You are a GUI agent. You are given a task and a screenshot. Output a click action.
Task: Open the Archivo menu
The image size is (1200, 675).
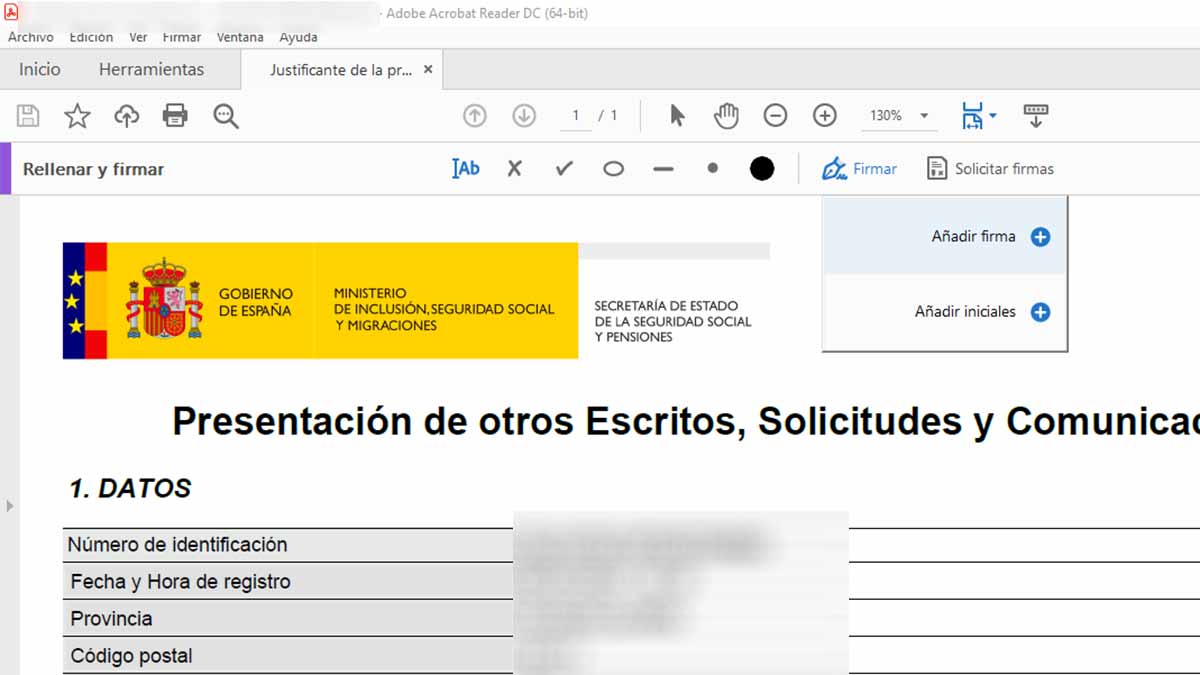tap(31, 37)
